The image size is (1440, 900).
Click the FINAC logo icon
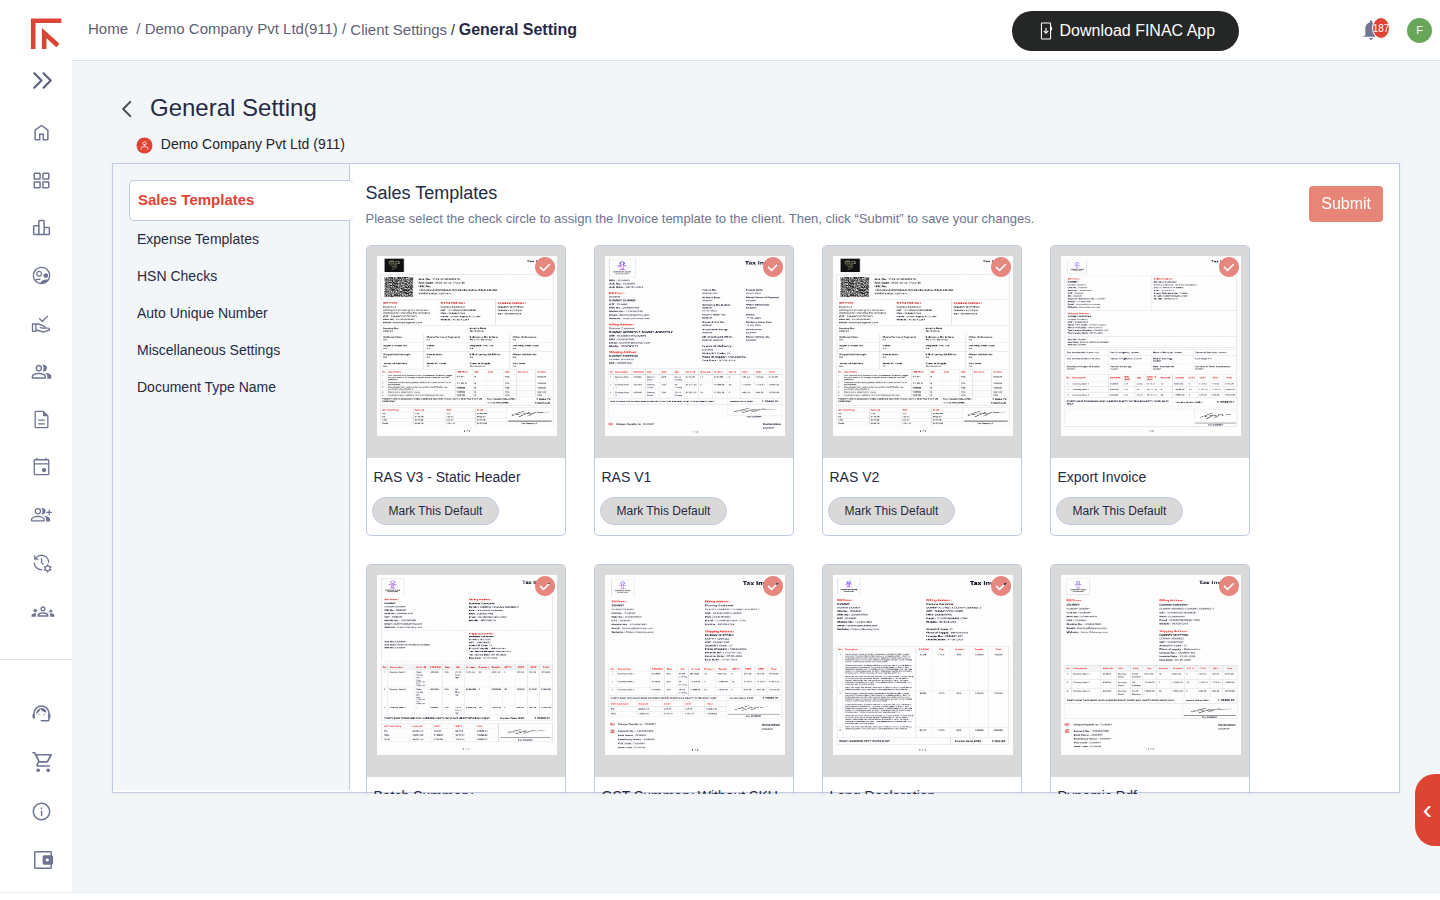pyautogui.click(x=45, y=34)
